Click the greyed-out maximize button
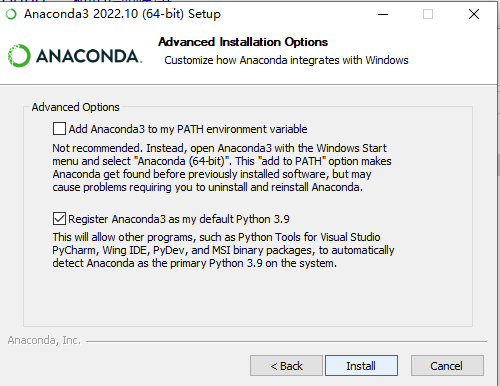This screenshot has width=500, height=386. [x=428, y=14]
